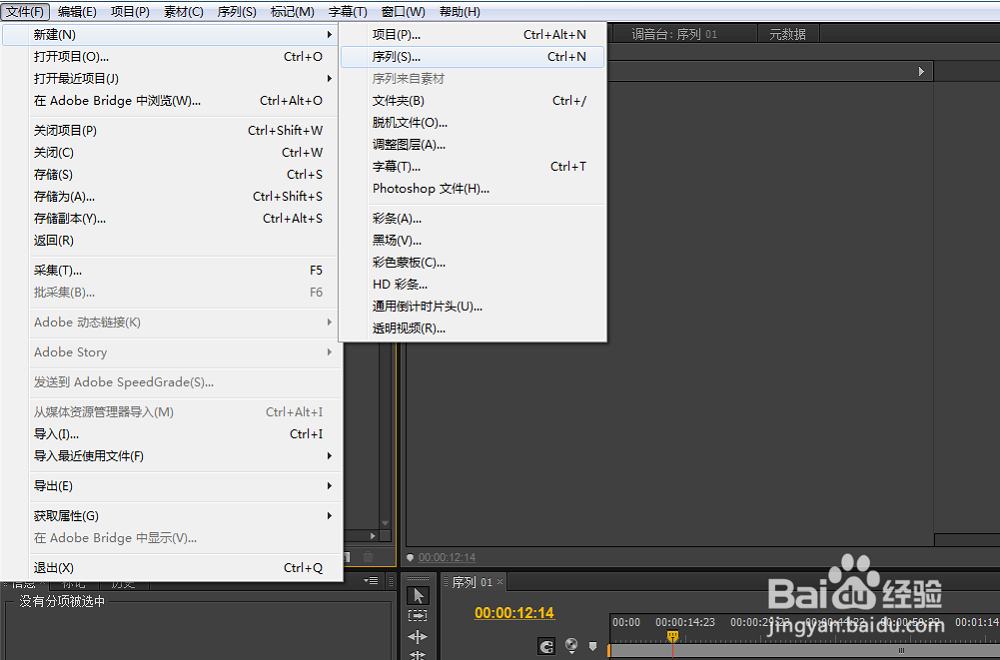The width and height of the screenshot is (1000, 660).
Task: Choose 透明视频(R)... in submenu
Action: 473,328
